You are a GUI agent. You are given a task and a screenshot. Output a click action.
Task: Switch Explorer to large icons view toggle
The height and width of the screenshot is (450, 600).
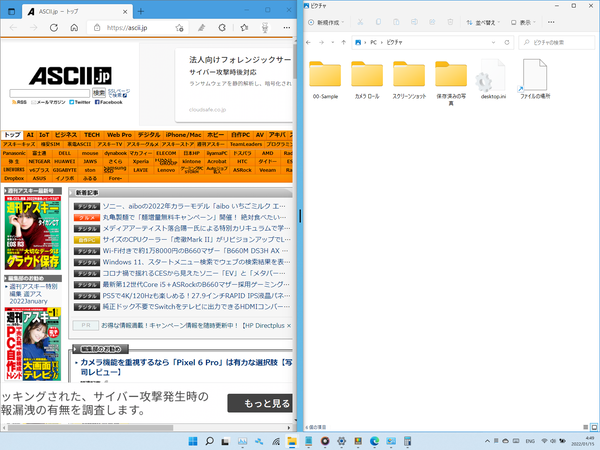coord(593,427)
